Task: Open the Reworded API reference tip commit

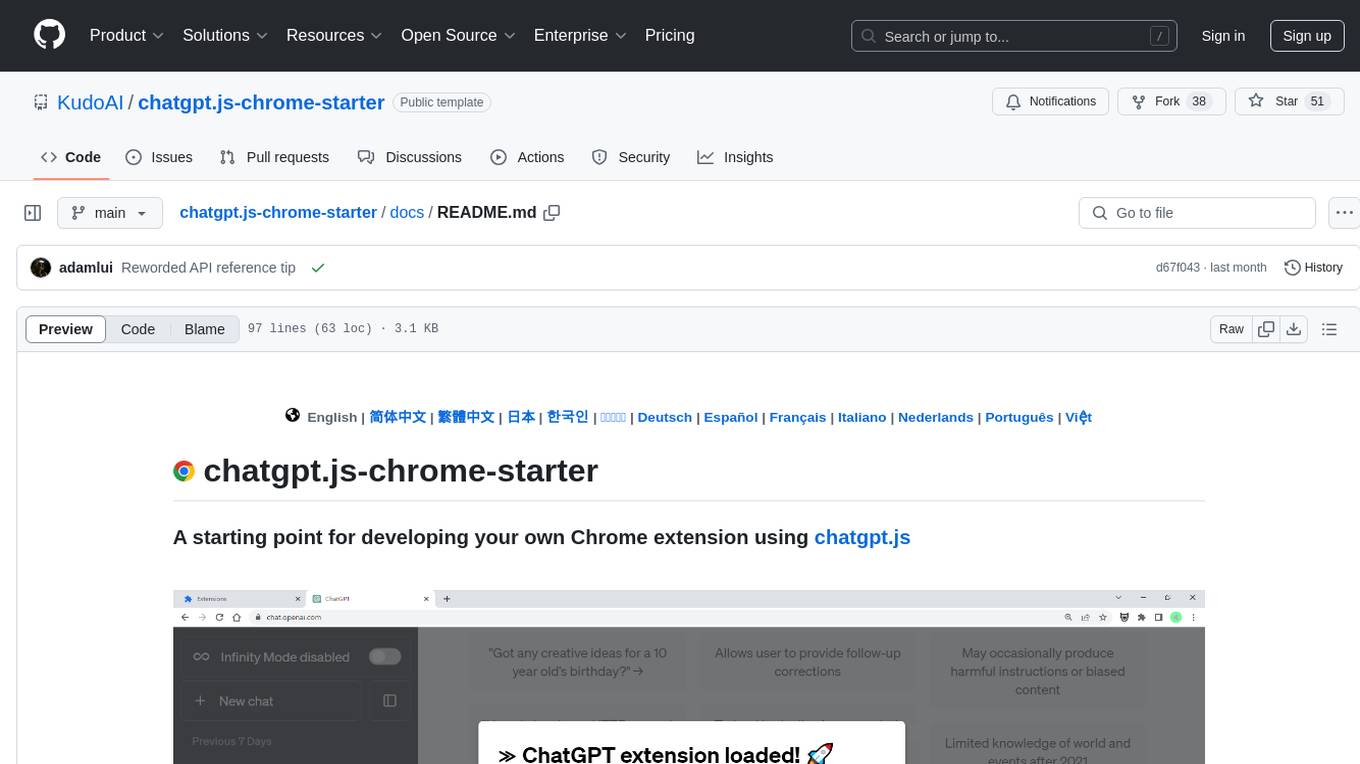Action: pyautogui.click(x=208, y=268)
